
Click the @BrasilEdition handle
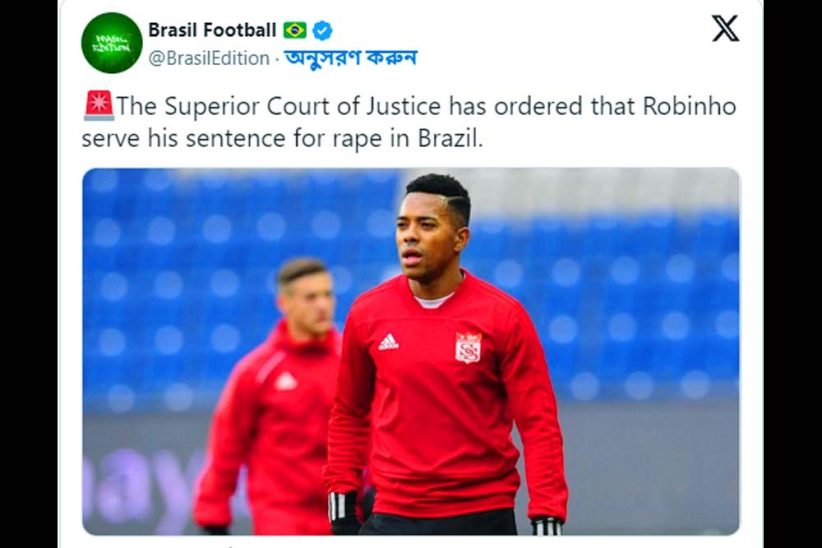[209, 58]
